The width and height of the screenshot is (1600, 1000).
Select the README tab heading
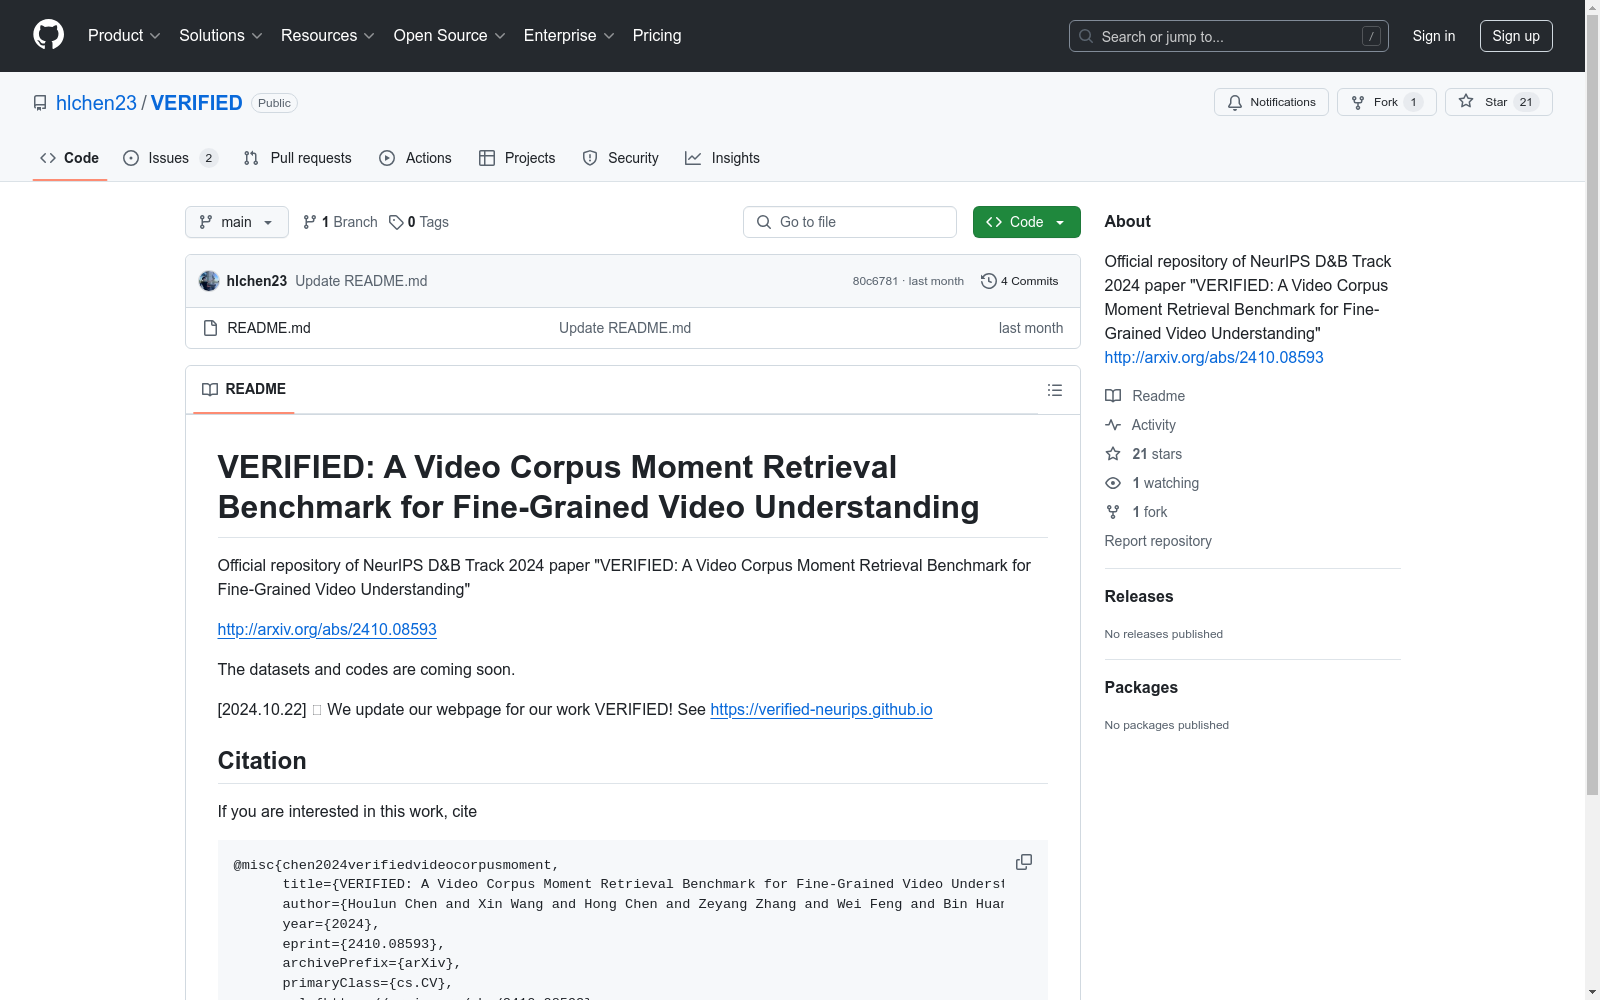pos(244,389)
